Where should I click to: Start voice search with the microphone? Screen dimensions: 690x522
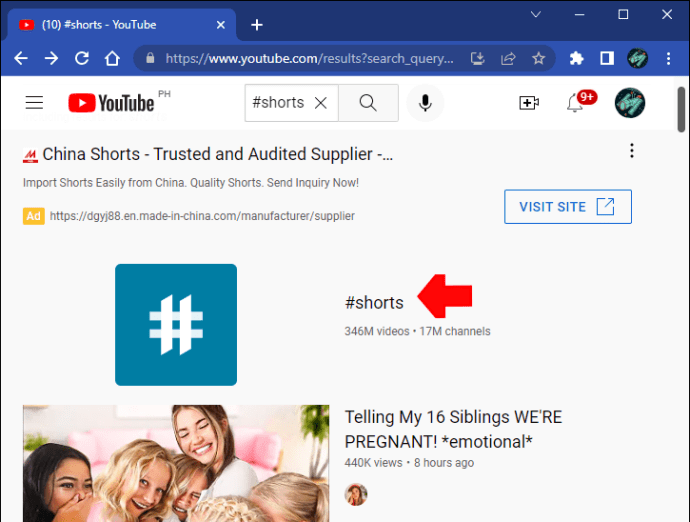pyautogui.click(x=426, y=102)
